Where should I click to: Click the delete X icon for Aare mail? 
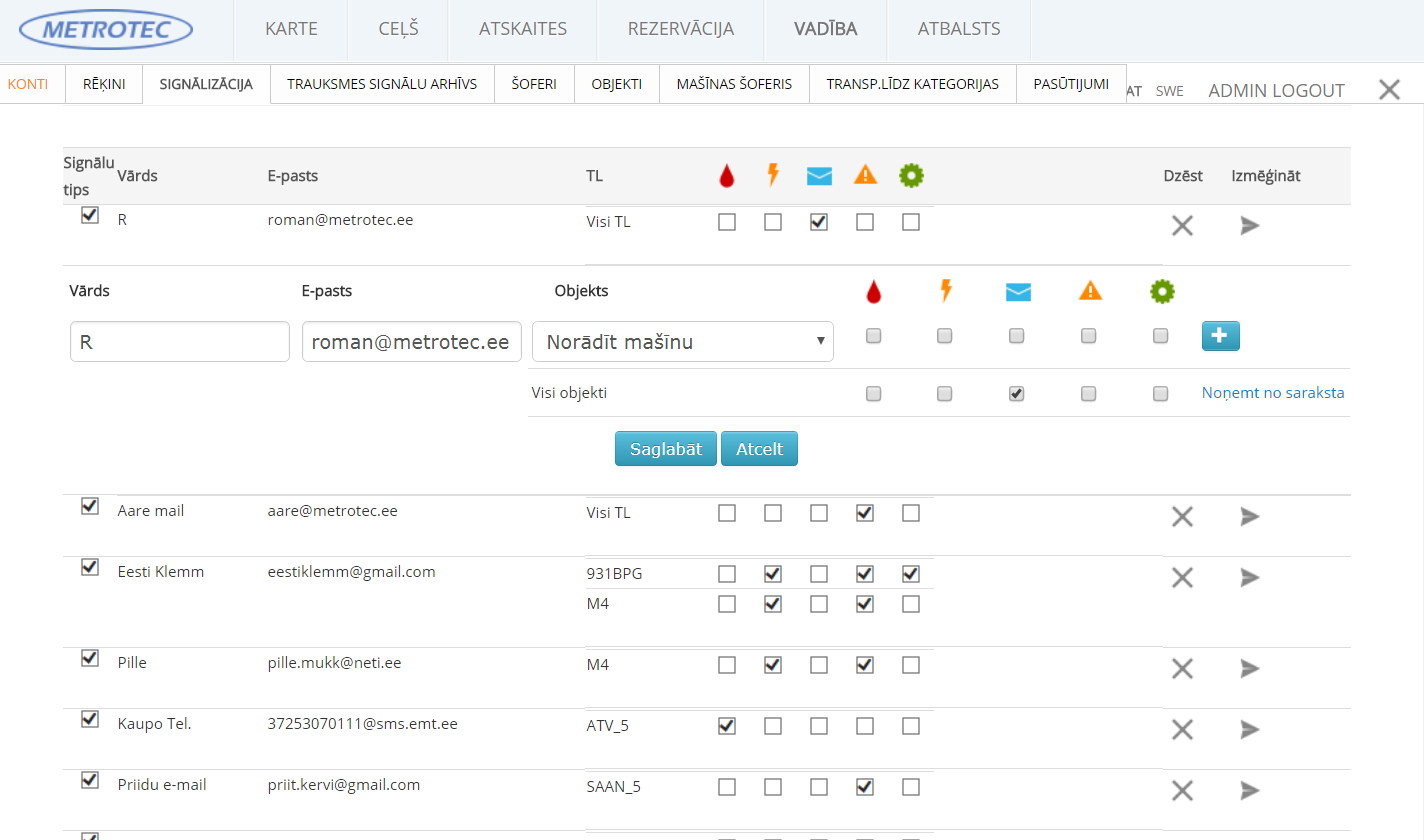click(x=1182, y=517)
